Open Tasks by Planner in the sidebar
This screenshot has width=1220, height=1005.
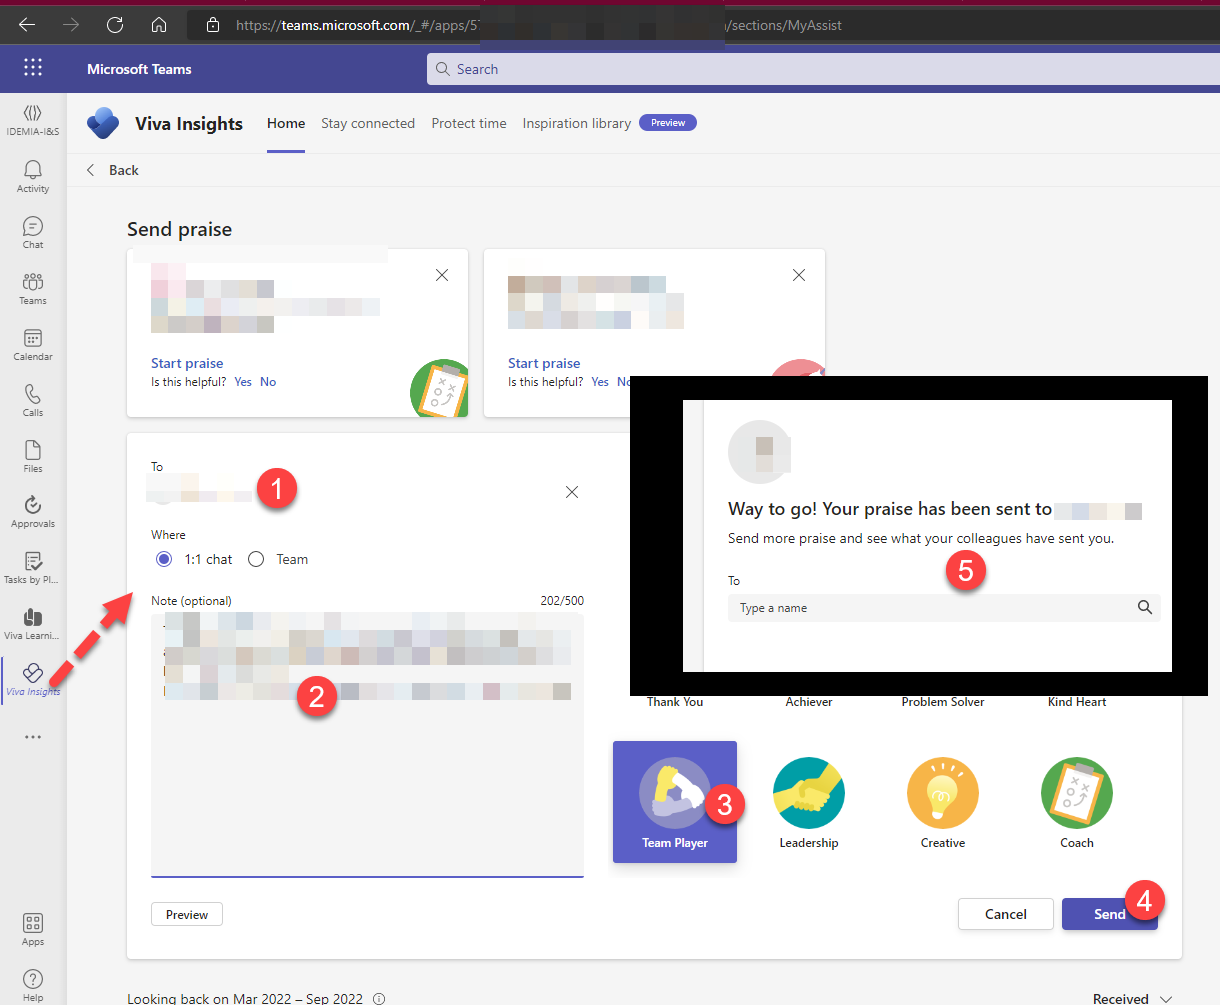pos(32,568)
